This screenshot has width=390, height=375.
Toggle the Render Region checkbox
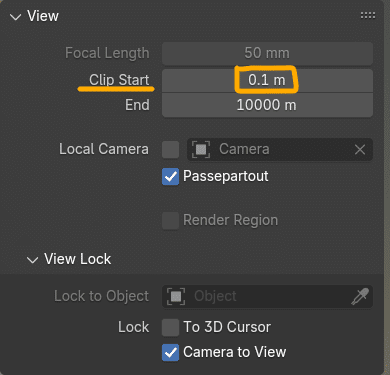pos(170,220)
